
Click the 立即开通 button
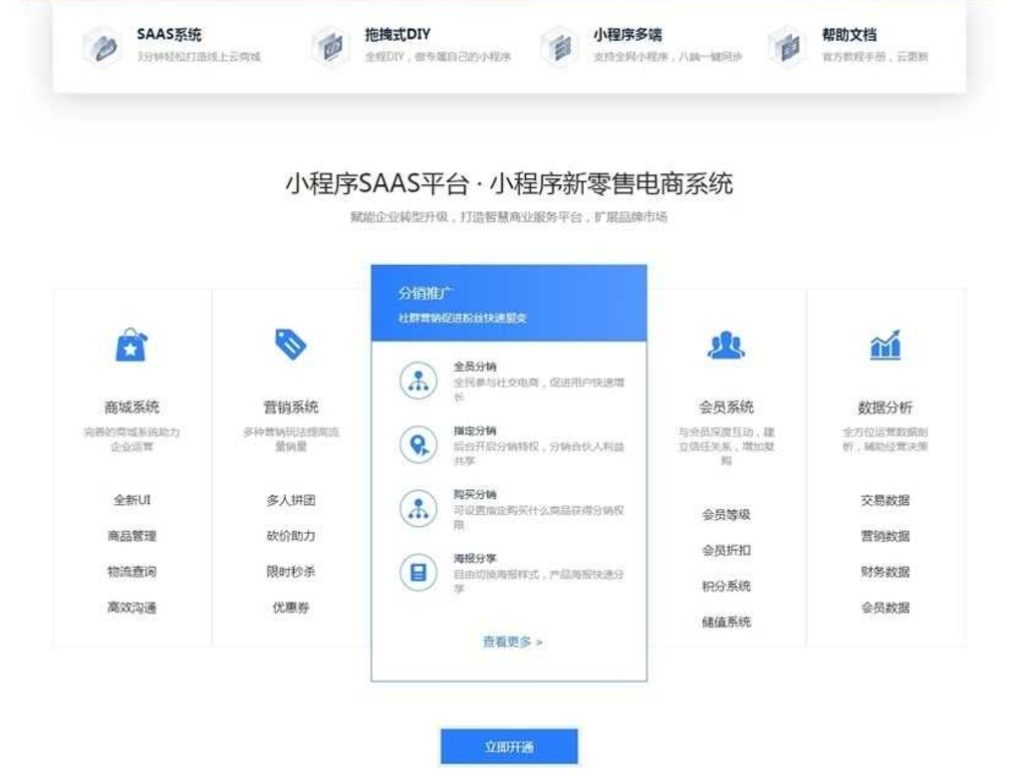(509, 747)
